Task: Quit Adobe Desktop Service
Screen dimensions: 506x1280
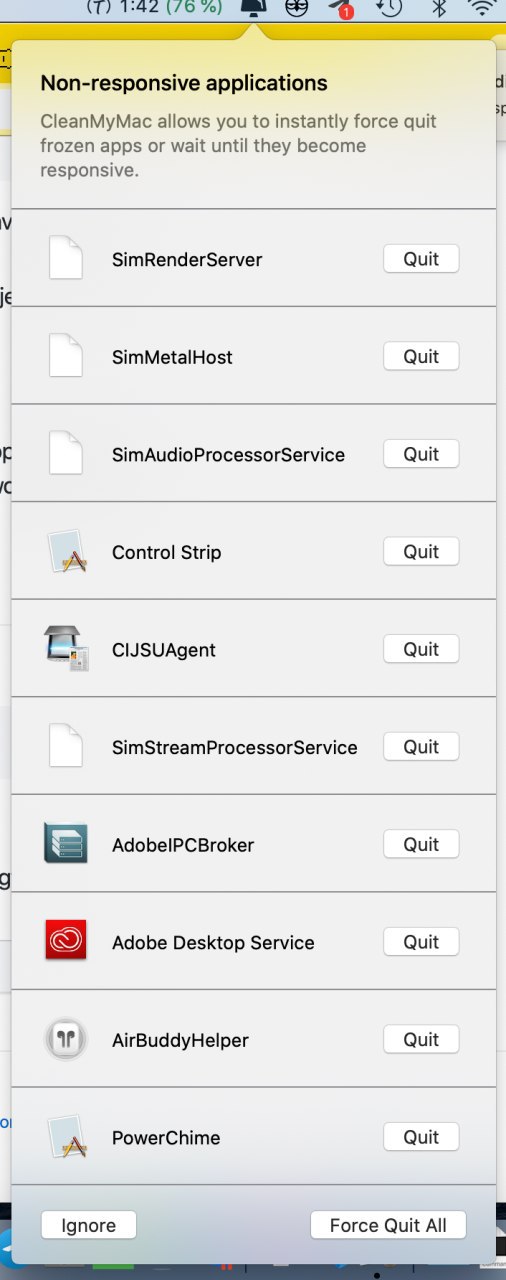Action: click(421, 942)
